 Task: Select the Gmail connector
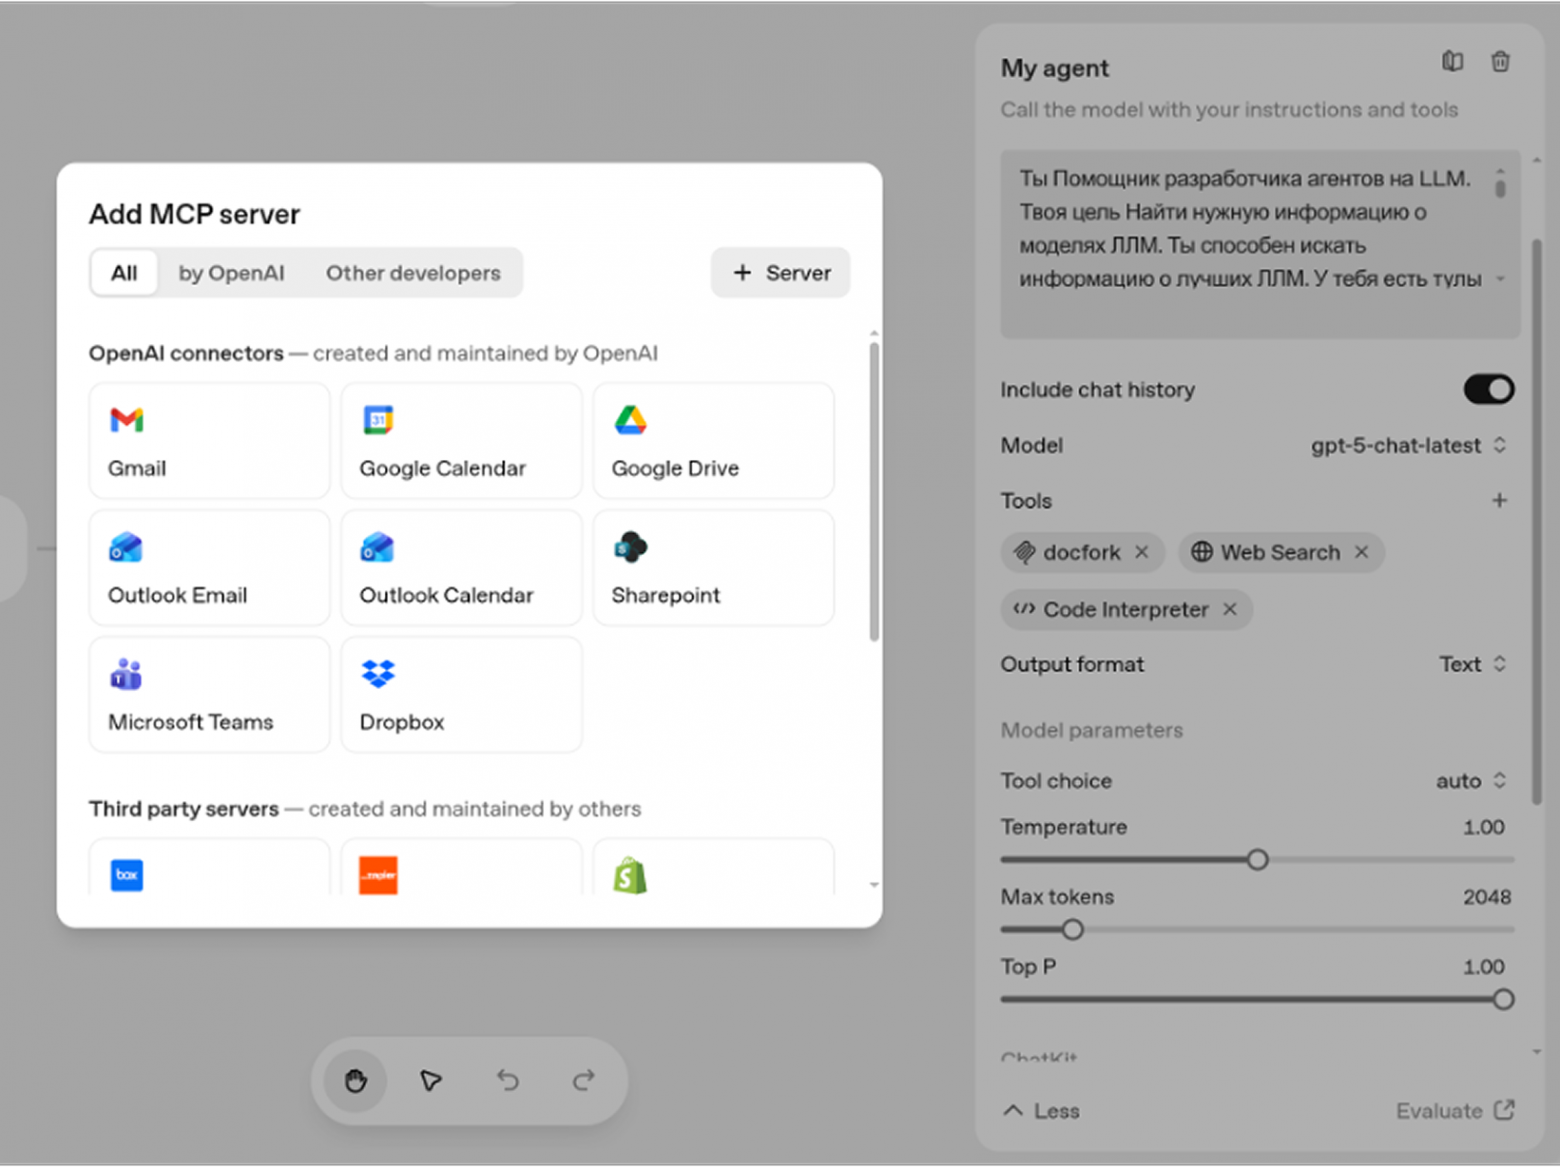(209, 441)
